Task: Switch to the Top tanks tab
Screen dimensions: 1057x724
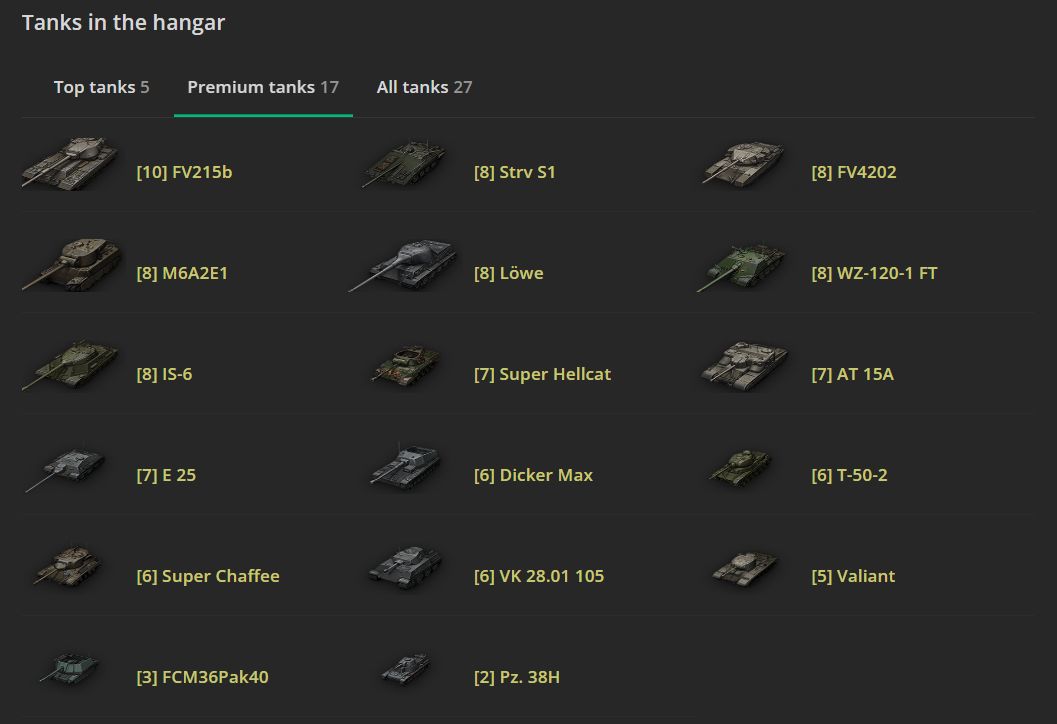Action: (x=101, y=87)
